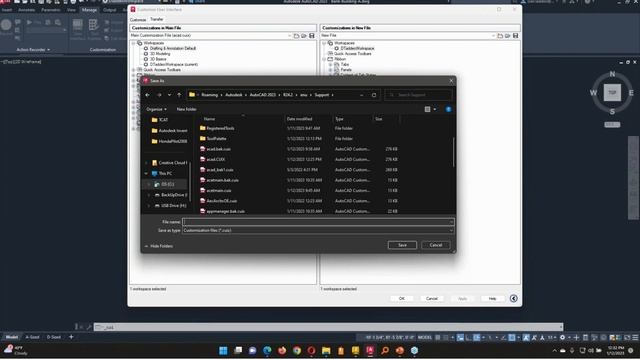
Task: Open File Explorer from taskbar
Action: click(326, 351)
